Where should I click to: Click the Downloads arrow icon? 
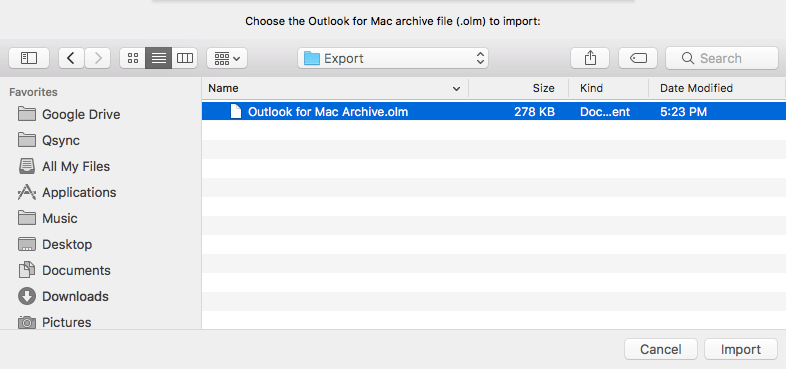(x=27, y=296)
